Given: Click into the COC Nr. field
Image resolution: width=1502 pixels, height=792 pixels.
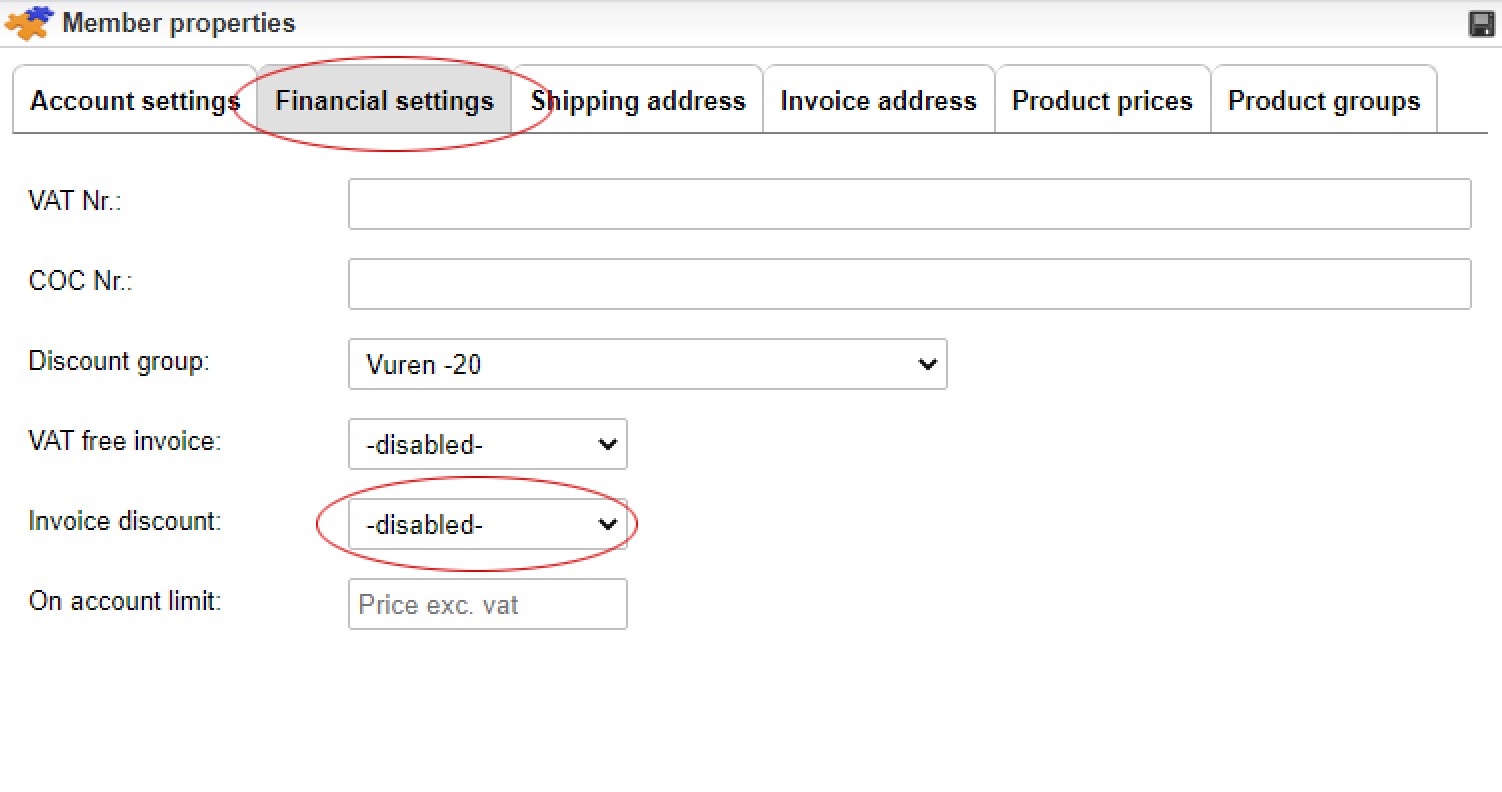Looking at the screenshot, I should [x=909, y=284].
